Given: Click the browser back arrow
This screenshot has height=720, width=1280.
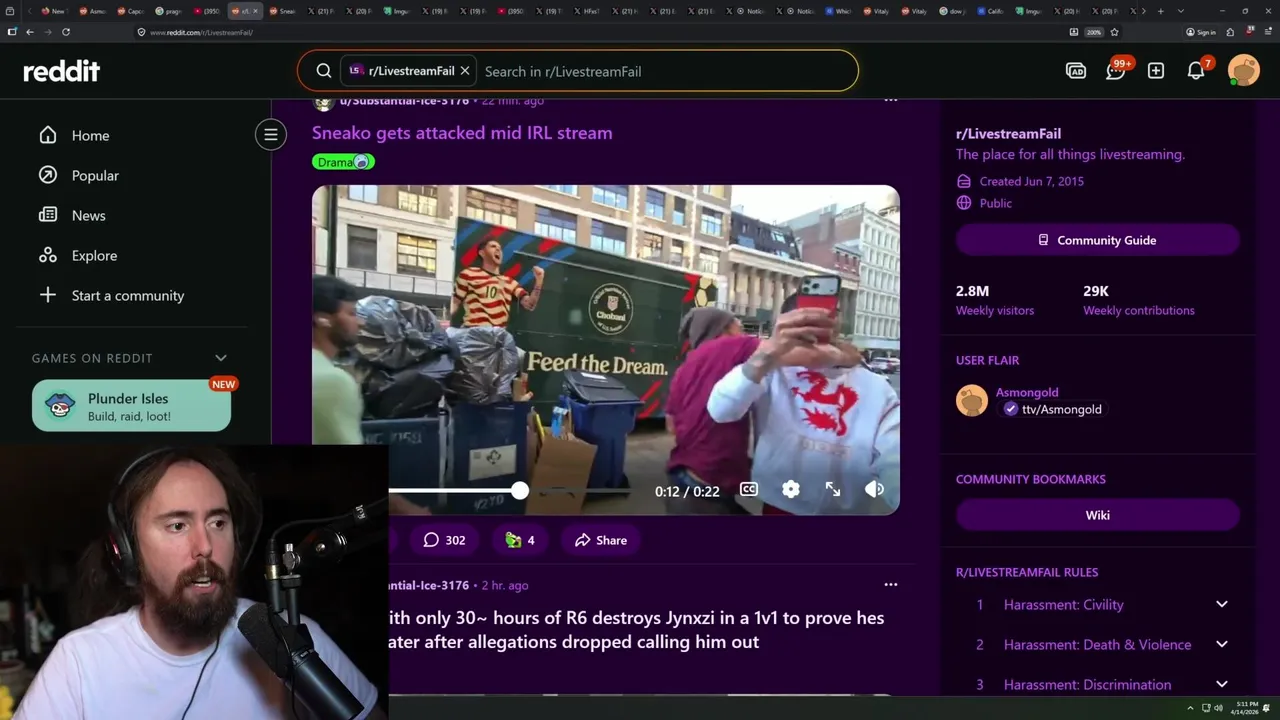Looking at the screenshot, I should (29, 32).
